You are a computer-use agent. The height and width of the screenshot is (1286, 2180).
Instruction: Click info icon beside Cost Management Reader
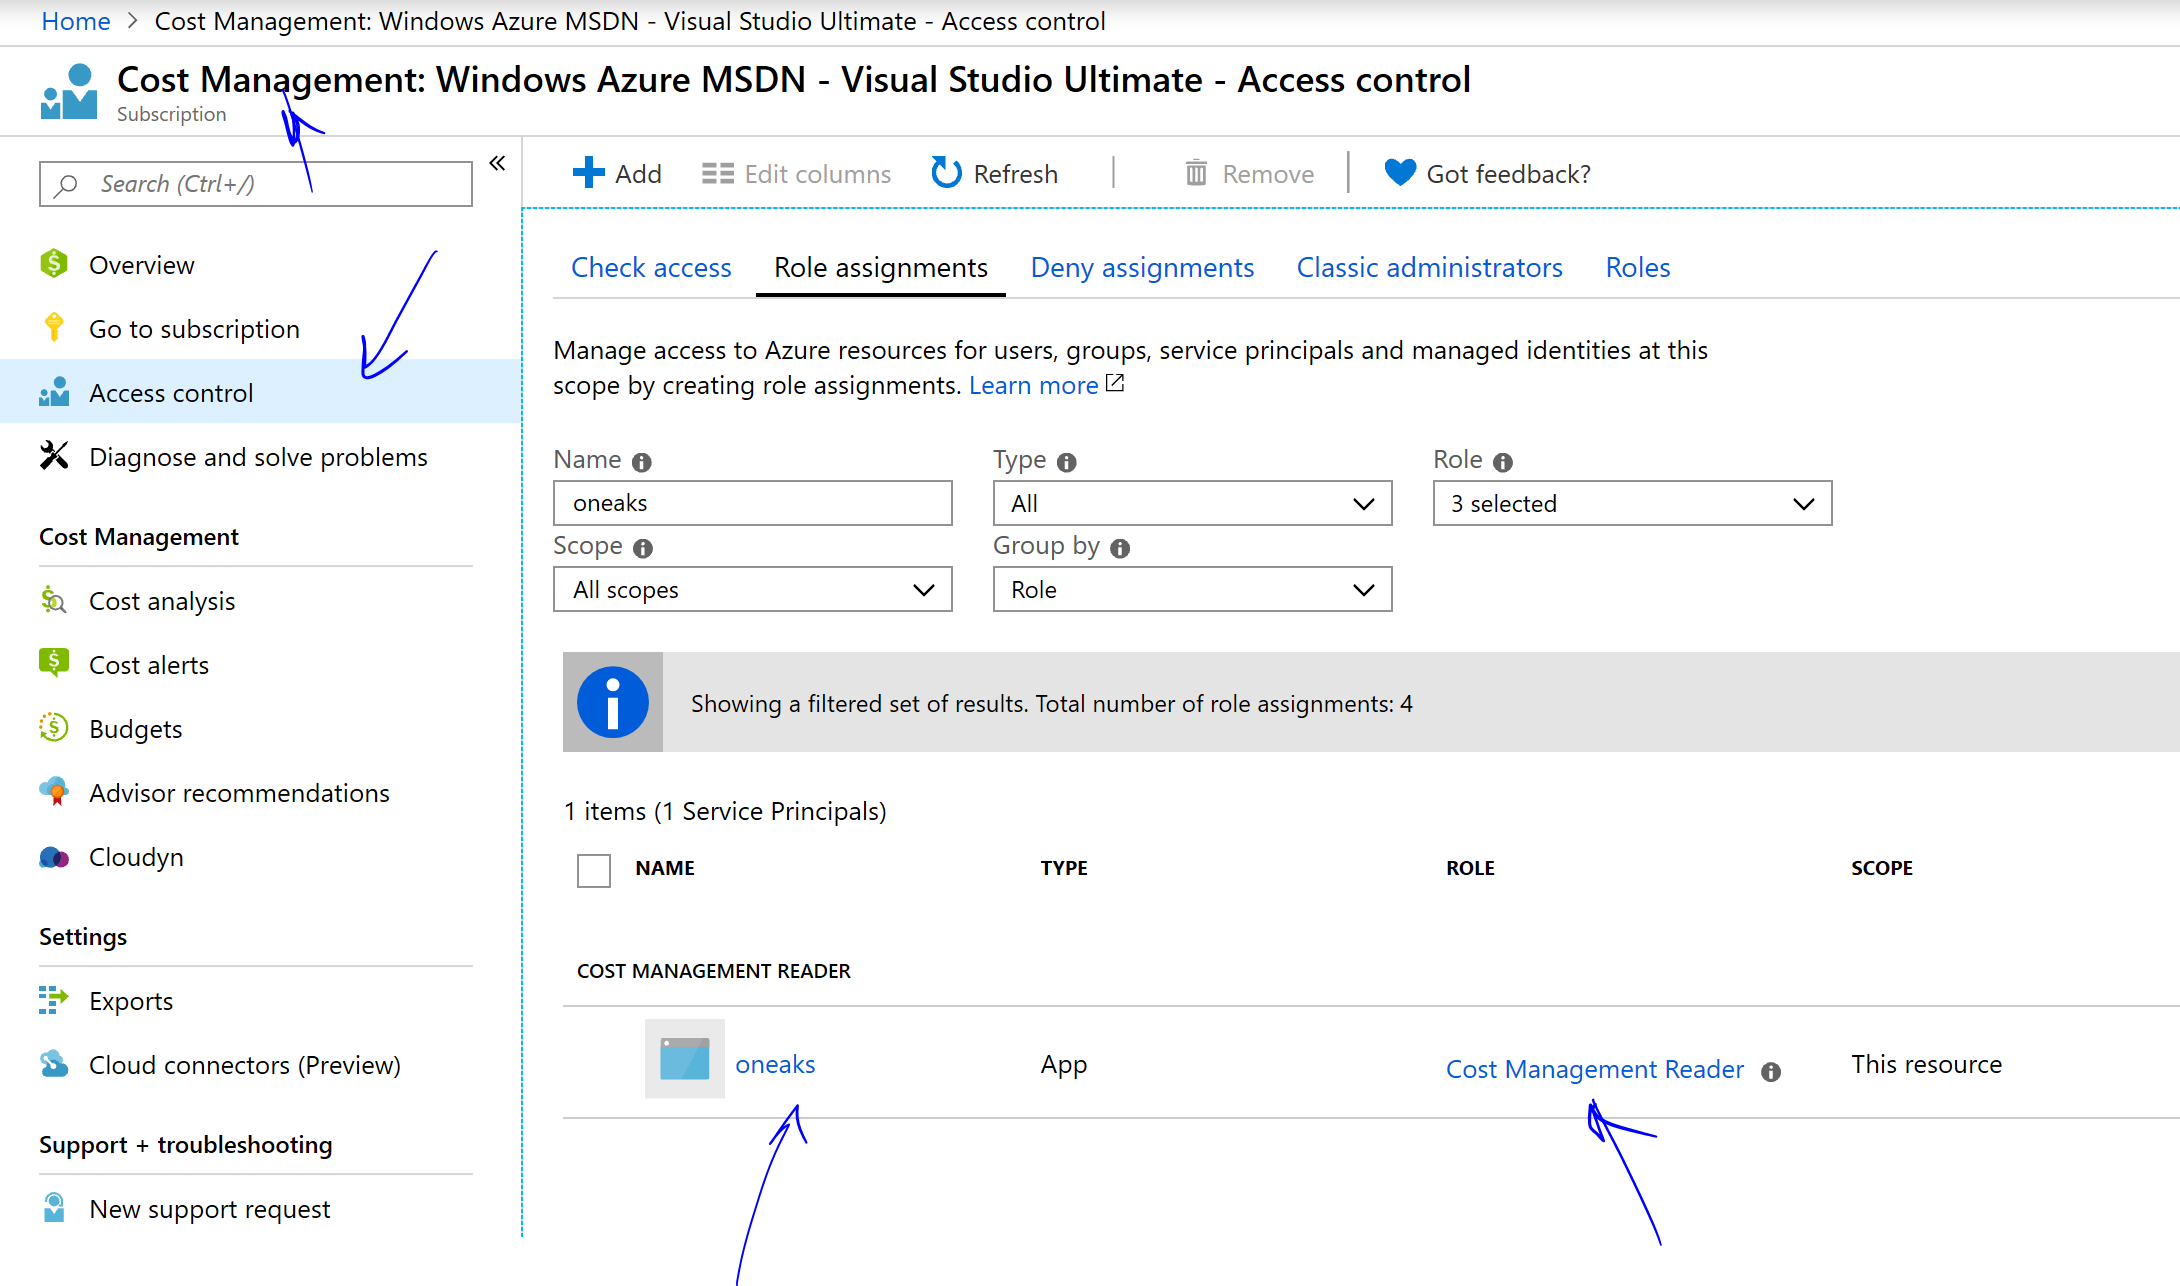(x=1771, y=1072)
